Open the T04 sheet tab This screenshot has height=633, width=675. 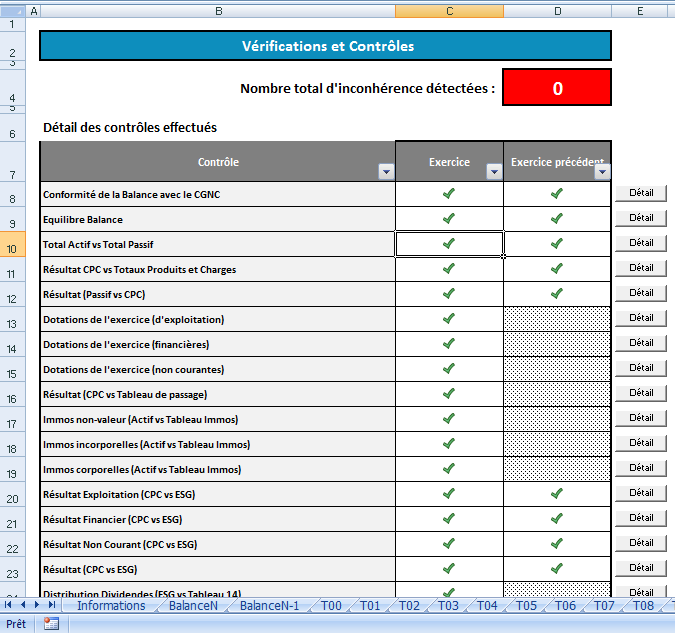pyautogui.click(x=487, y=605)
